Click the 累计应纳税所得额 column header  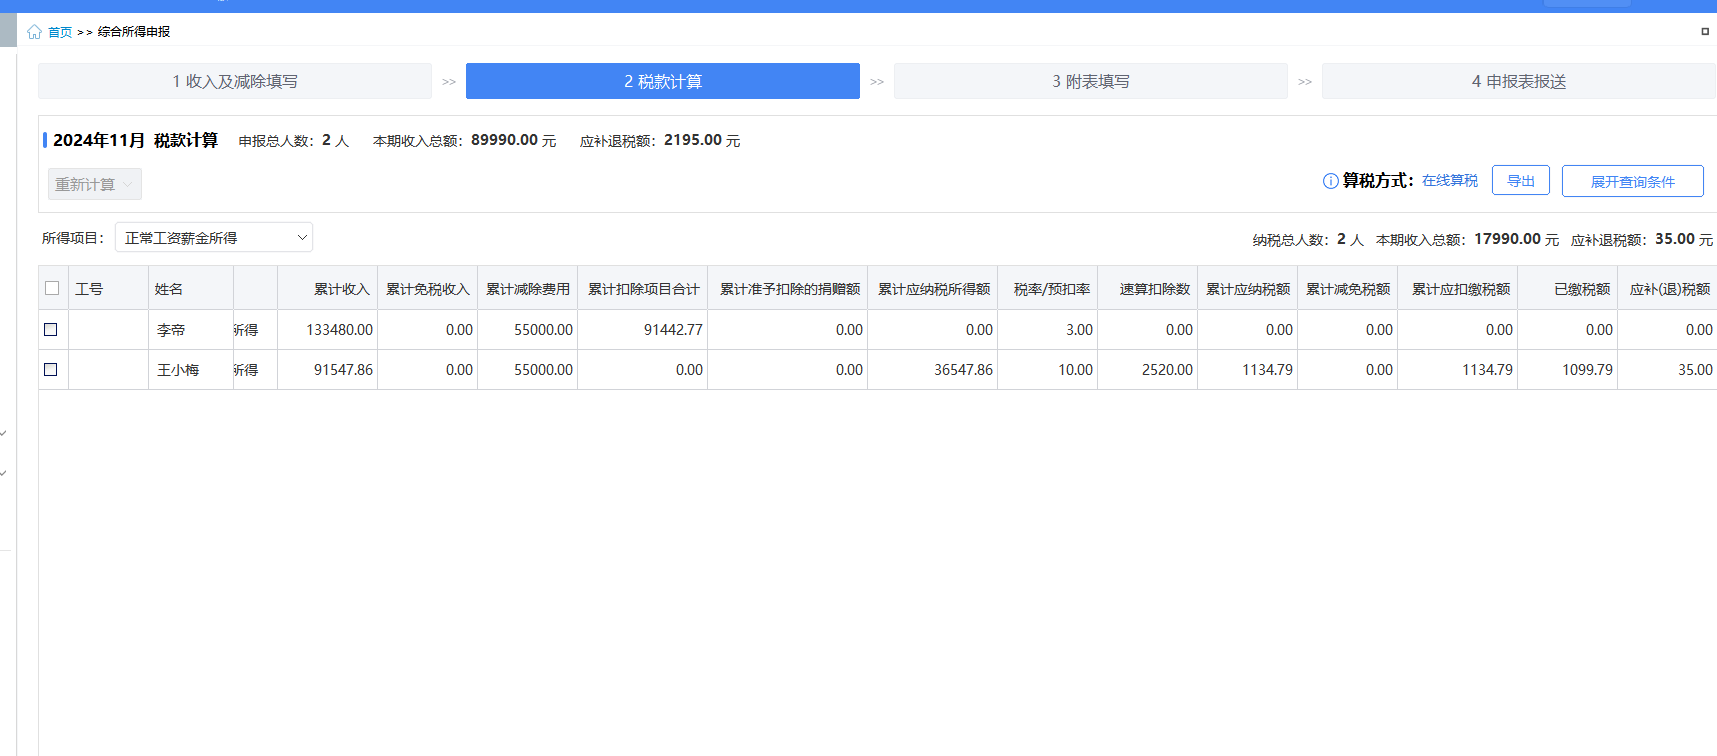(x=934, y=289)
